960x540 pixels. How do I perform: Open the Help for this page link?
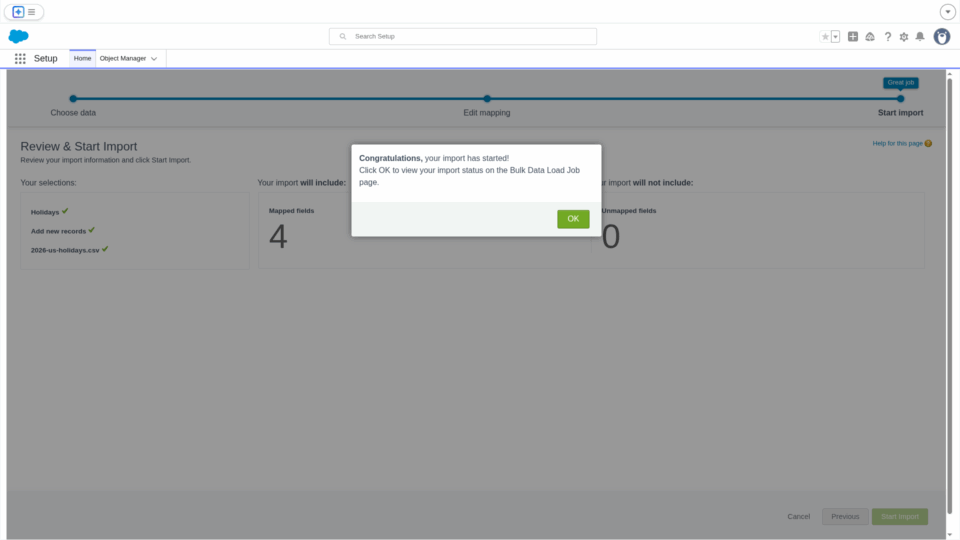tap(897, 144)
